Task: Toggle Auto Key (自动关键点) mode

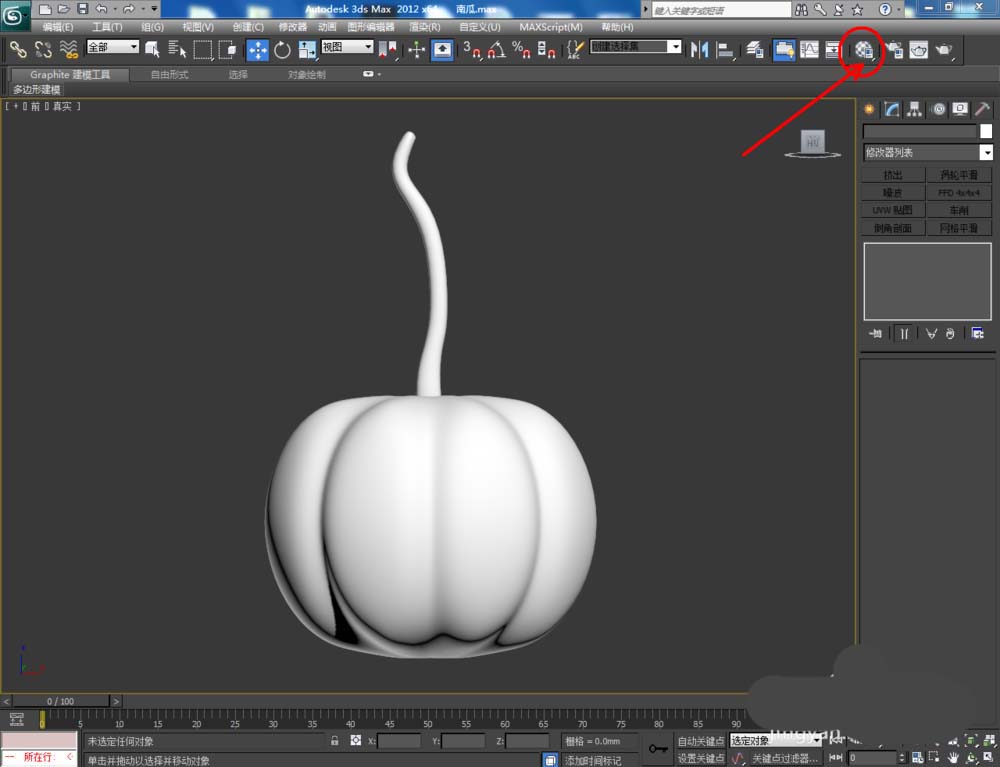Action: (700, 741)
